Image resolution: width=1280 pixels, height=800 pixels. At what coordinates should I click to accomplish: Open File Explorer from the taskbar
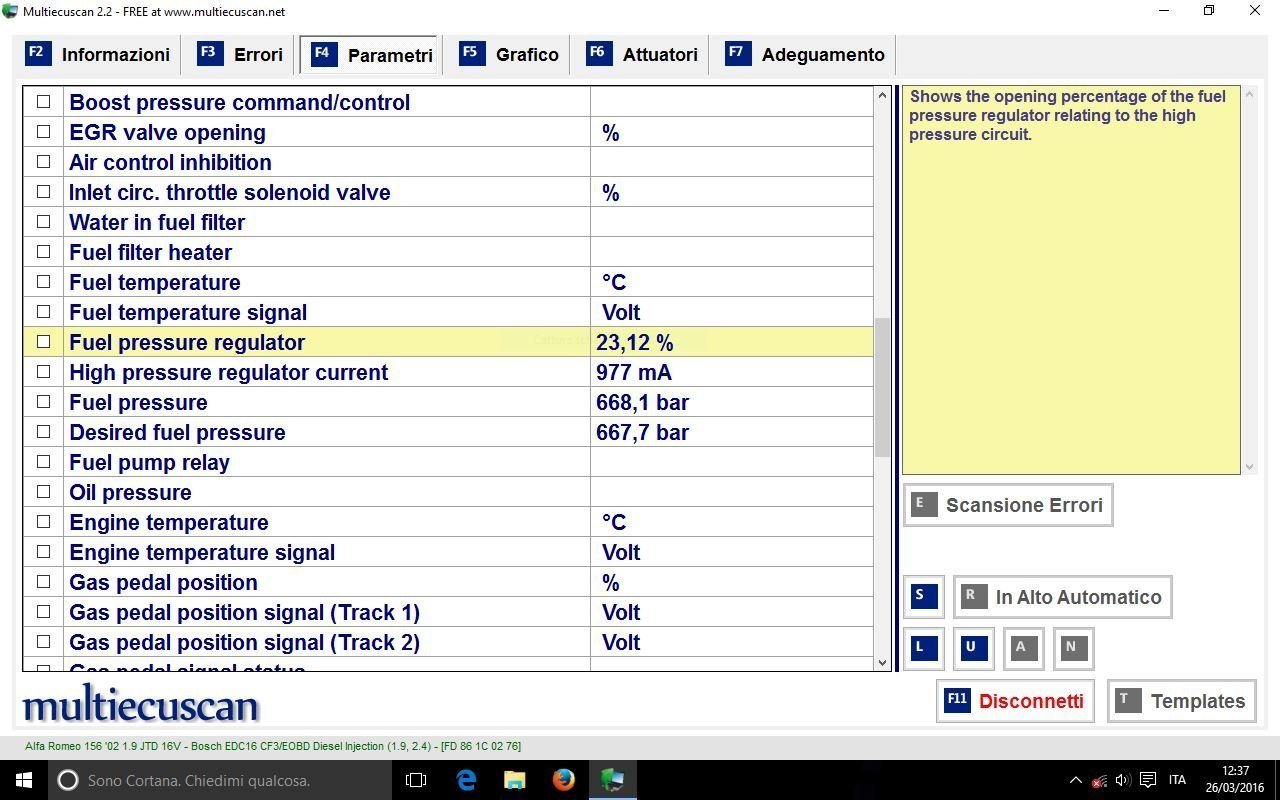tap(514, 780)
